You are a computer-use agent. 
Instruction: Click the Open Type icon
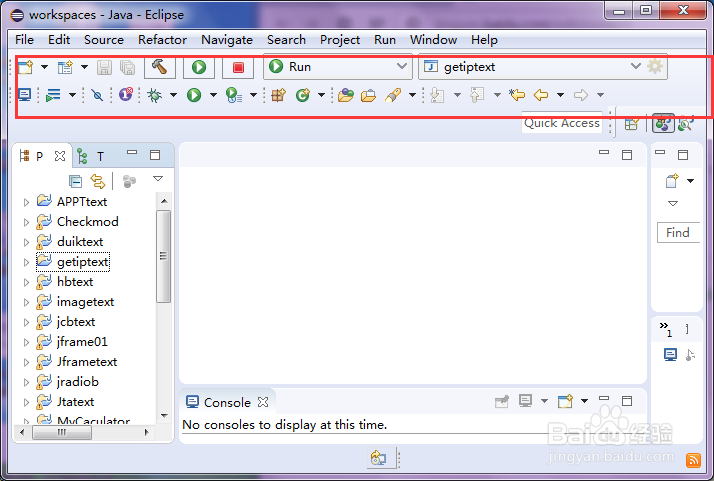click(x=346, y=95)
